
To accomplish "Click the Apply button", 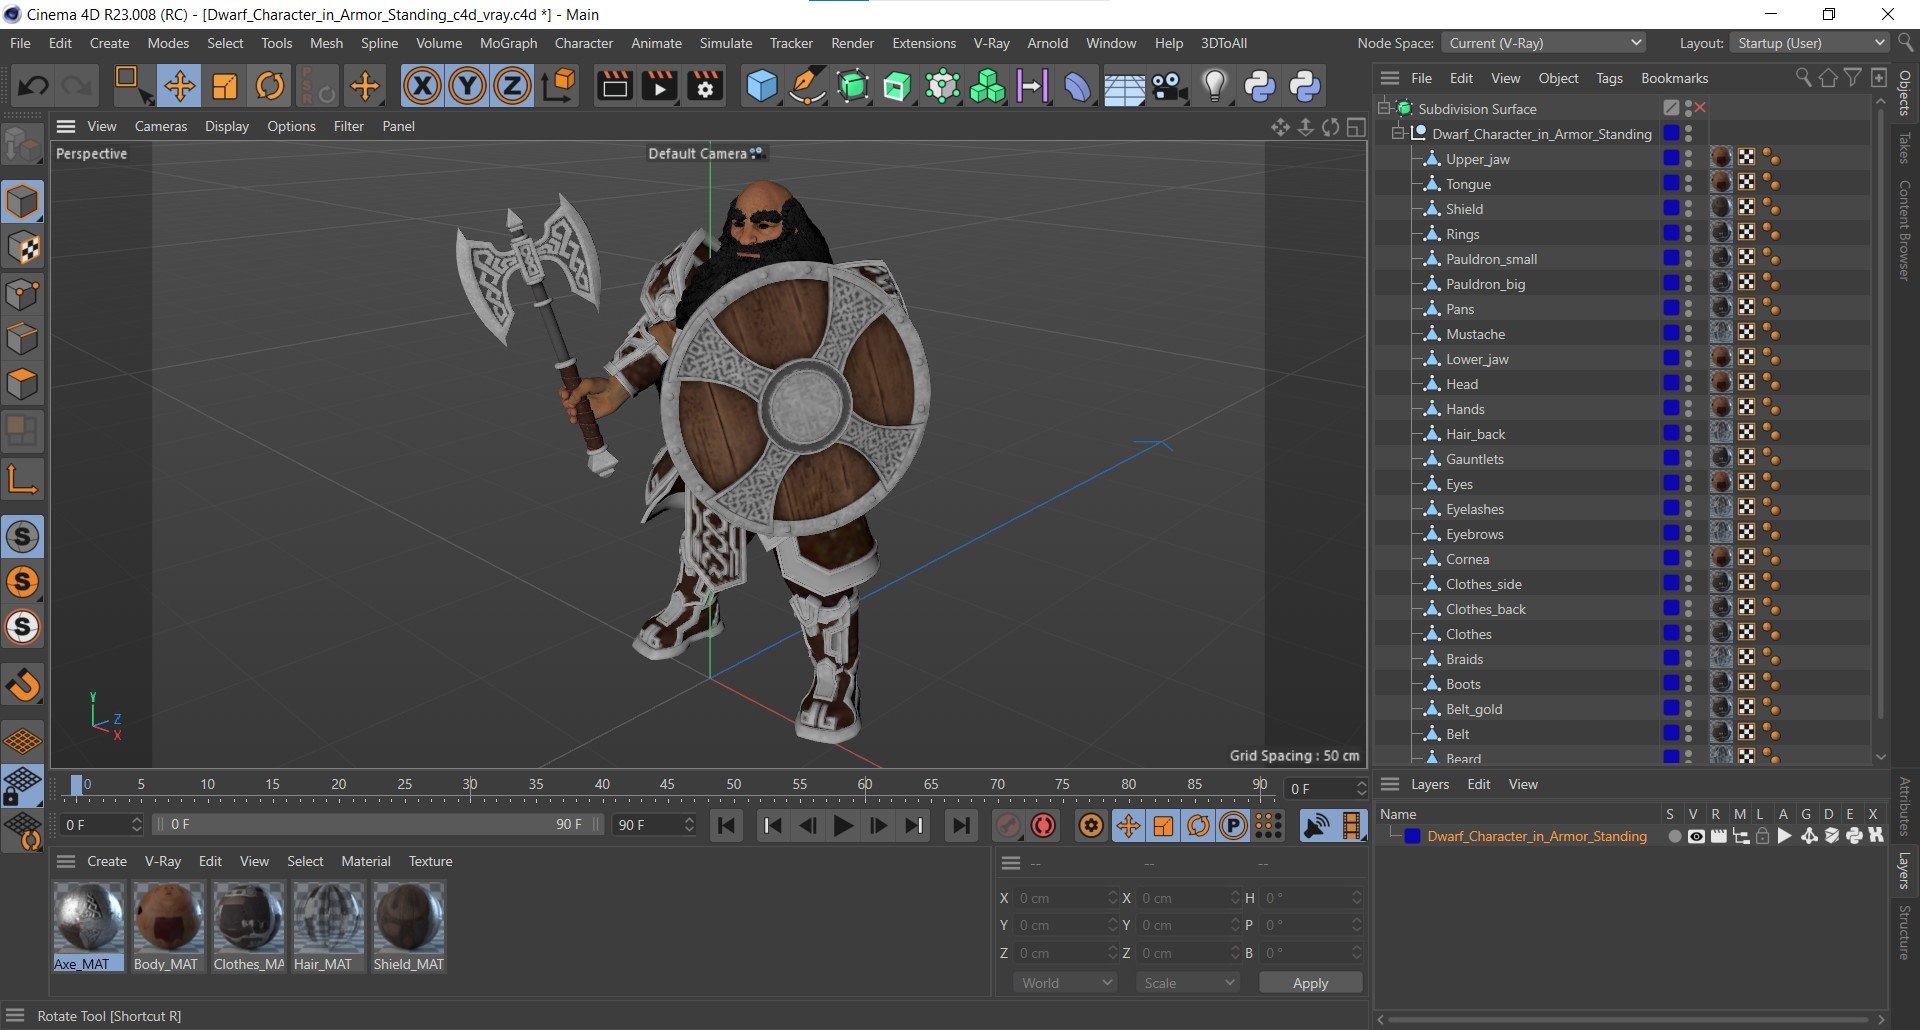I will coord(1310,983).
